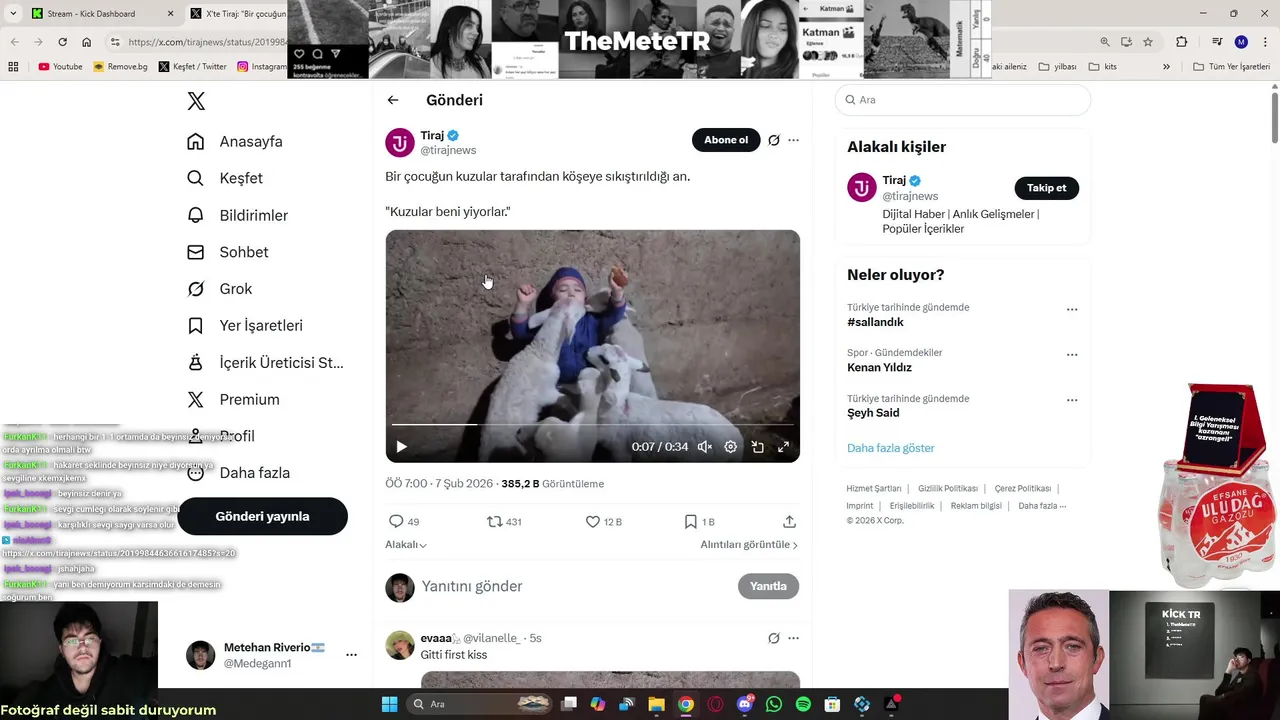Screen dimensions: 1280x720
Task: Go back with the Gönderi arrow
Action: (x=393, y=100)
